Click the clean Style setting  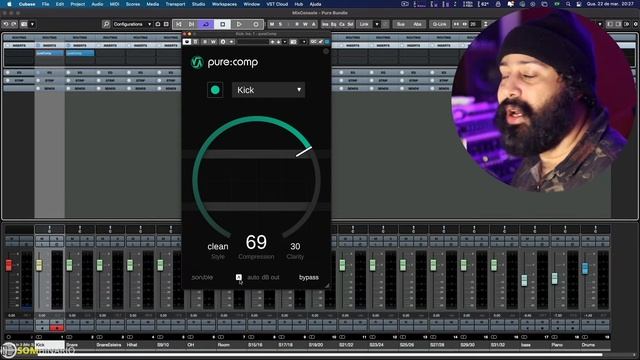coord(218,247)
